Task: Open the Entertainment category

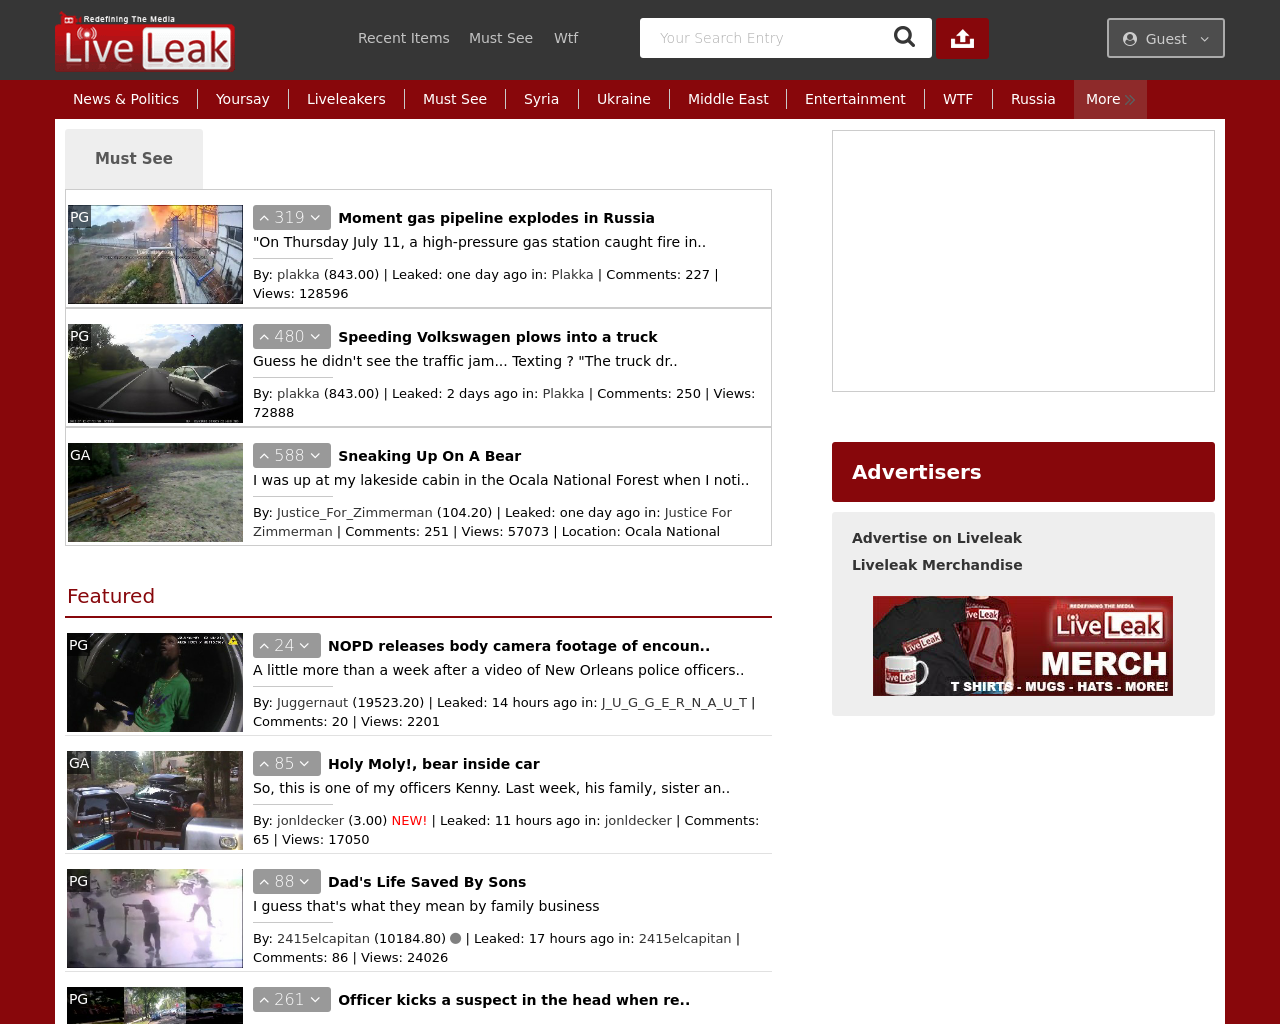Action: point(855,99)
